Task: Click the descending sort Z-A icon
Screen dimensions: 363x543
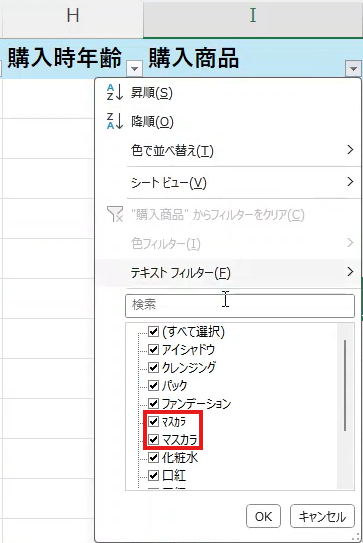Action: pos(115,121)
